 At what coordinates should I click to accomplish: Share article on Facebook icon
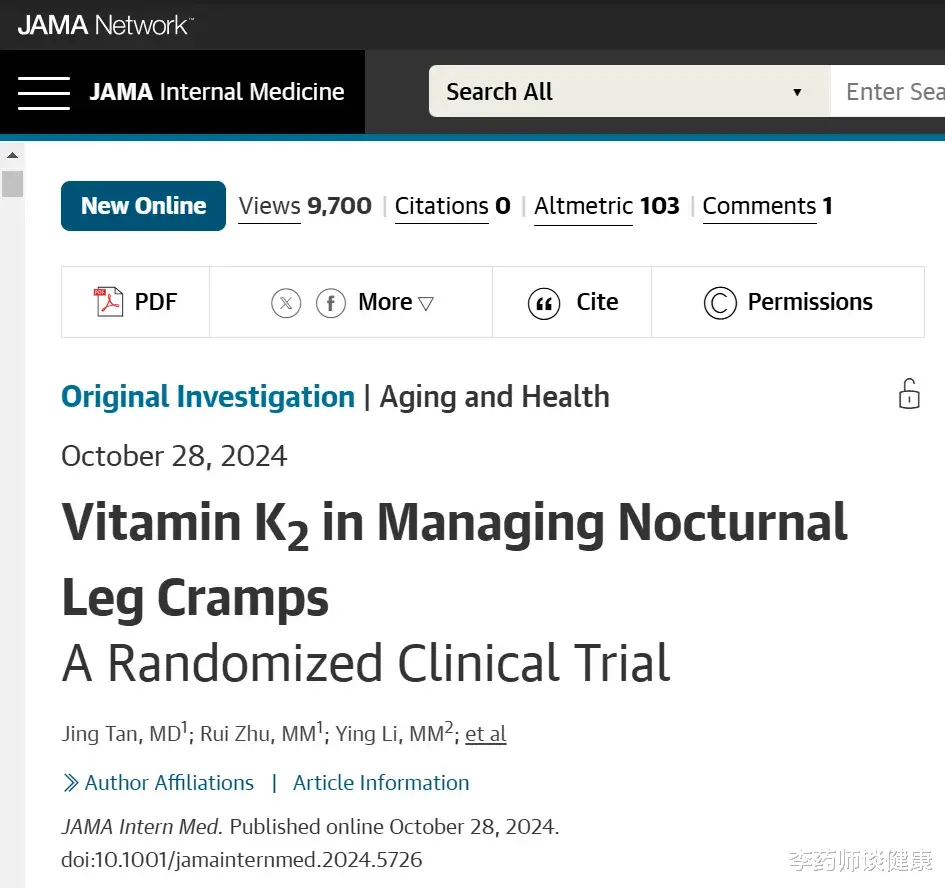tap(330, 303)
